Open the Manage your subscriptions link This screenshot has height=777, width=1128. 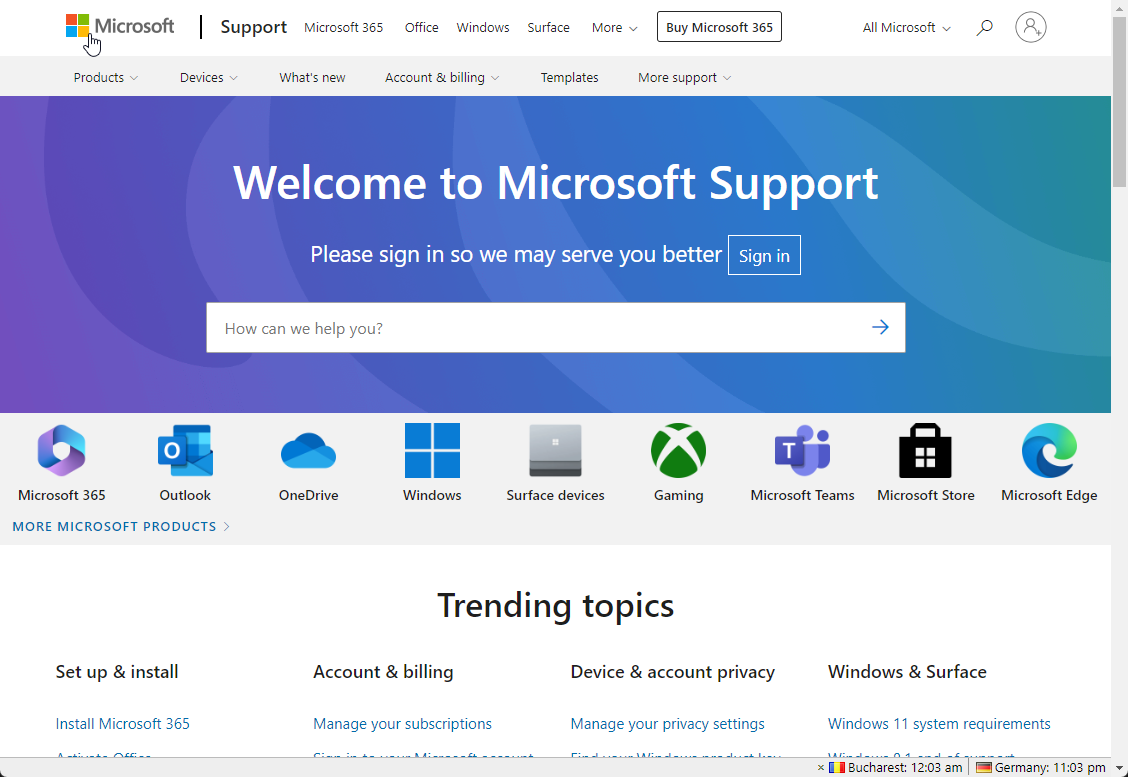pyautogui.click(x=402, y=723)
